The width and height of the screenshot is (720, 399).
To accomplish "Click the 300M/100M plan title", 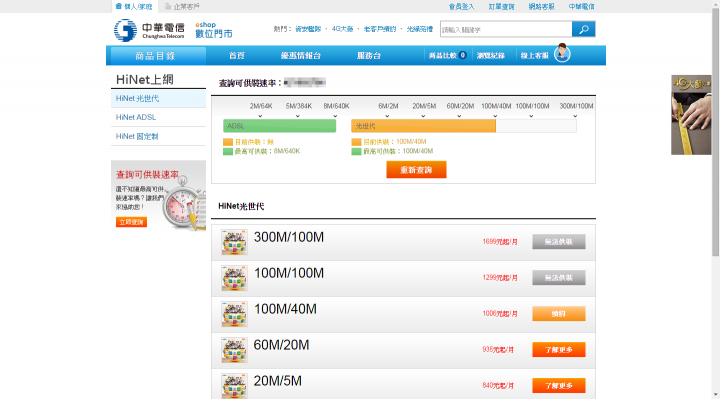I will coord(289,237).
